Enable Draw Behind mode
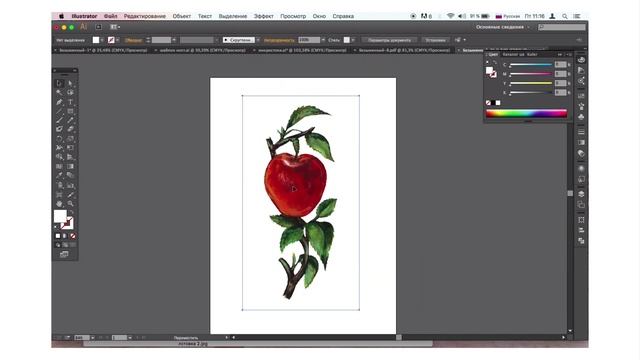Image resolution: width=640 pixels, height=360 pixels. [x=65, y=245]
